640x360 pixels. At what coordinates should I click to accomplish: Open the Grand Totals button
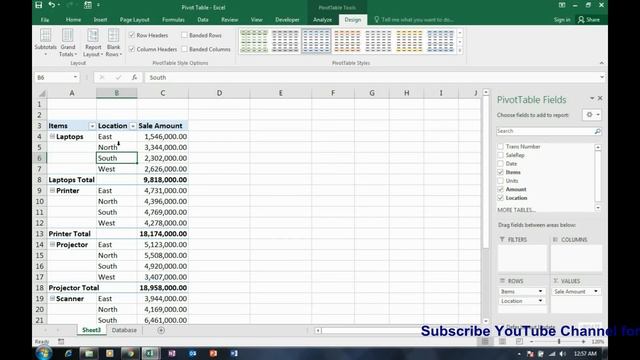(x=68, y=43)
